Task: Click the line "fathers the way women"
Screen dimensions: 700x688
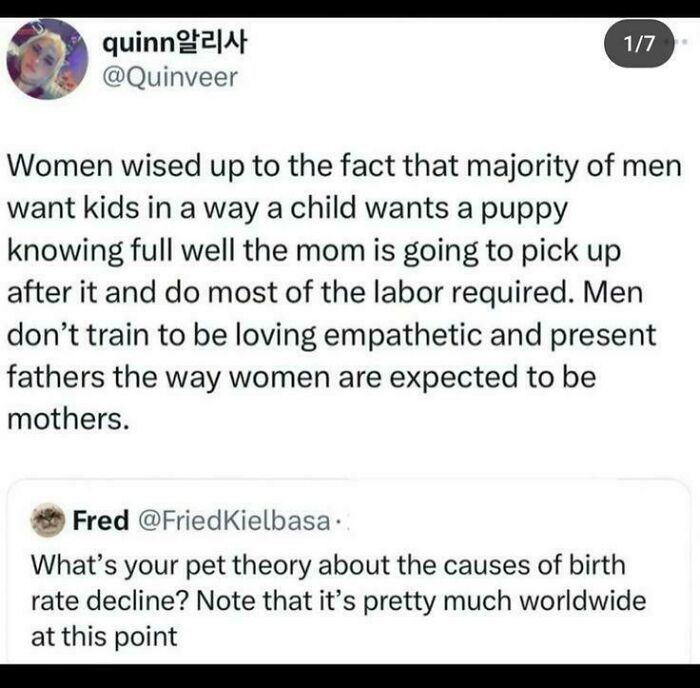Action: [301, 378]
